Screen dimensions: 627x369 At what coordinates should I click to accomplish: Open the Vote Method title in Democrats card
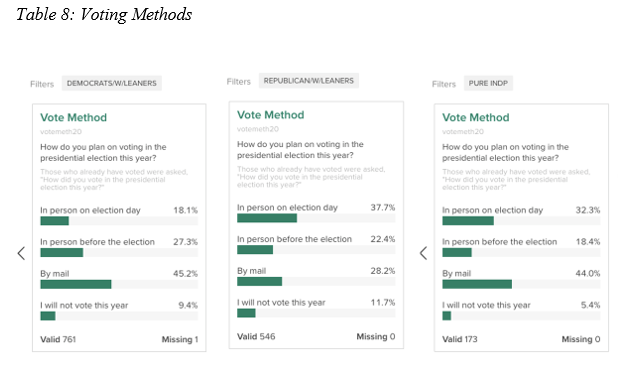click(74, 118)
